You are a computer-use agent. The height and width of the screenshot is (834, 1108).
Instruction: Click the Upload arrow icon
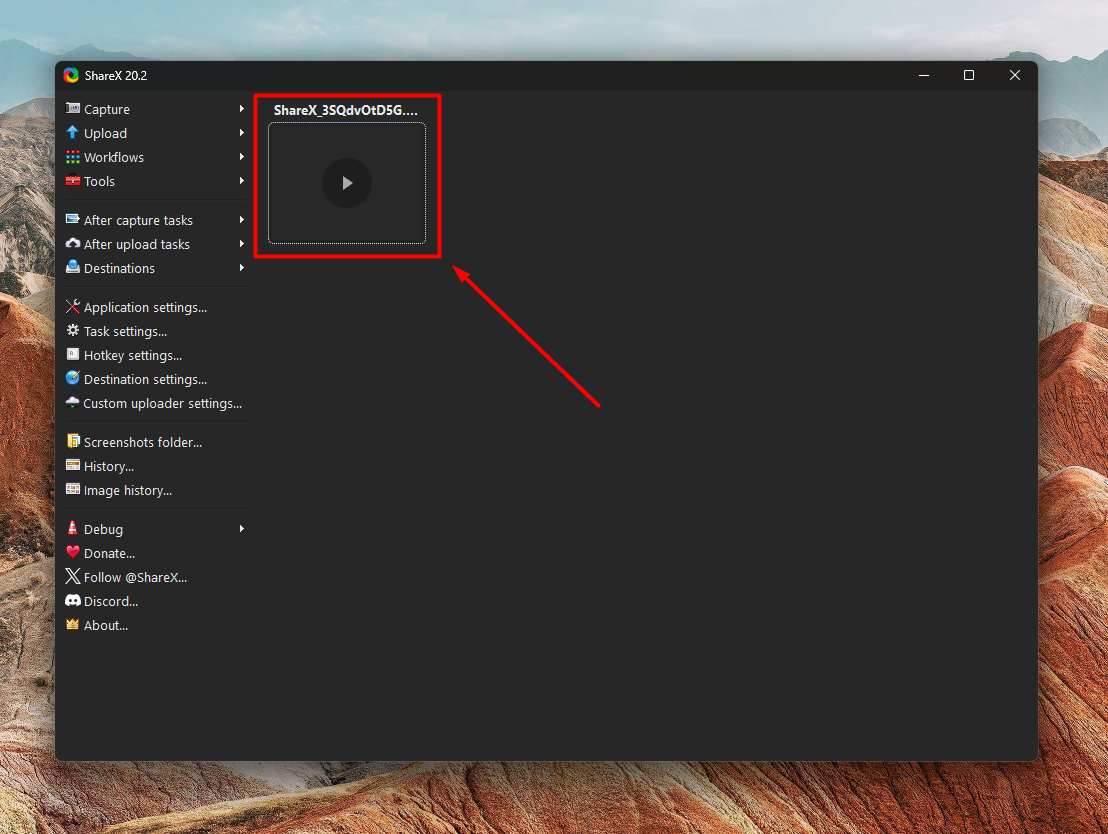(x=73, y=132)
